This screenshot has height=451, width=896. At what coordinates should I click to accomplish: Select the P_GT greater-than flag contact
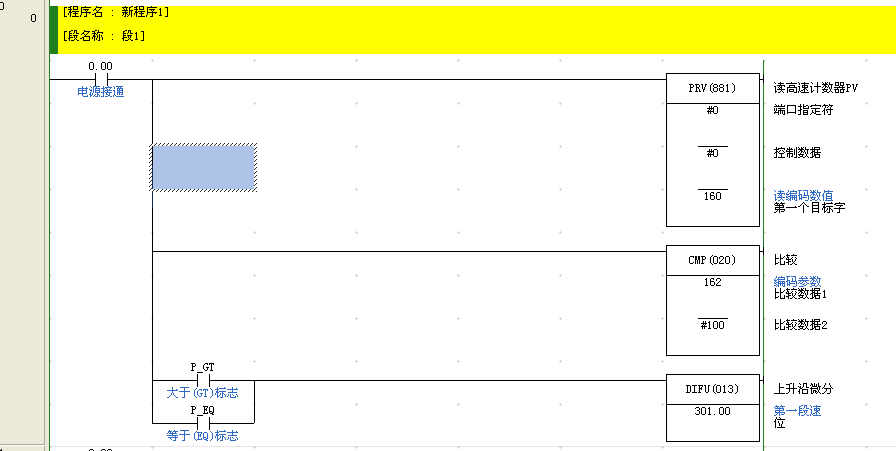[202, 380]
